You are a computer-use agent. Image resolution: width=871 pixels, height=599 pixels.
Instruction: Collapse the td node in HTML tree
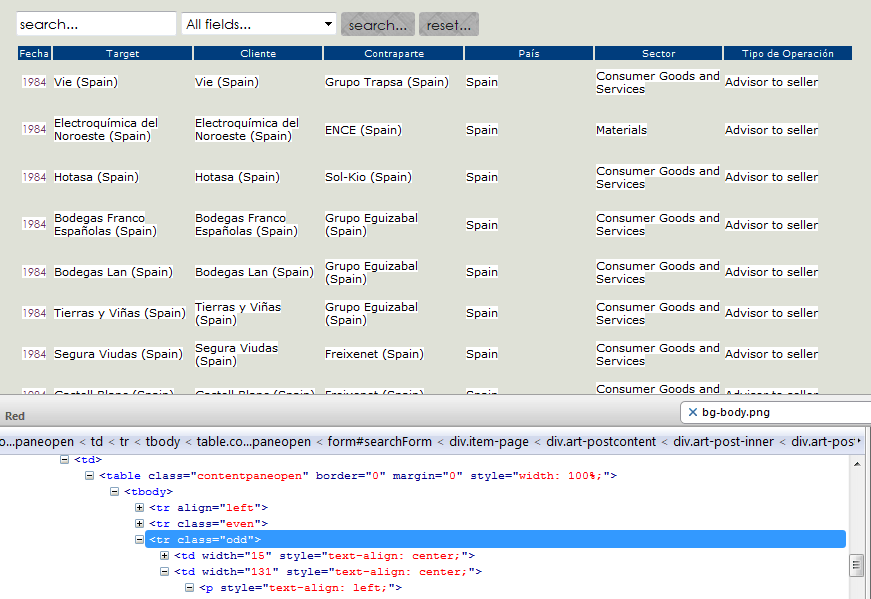click(64, 460)
